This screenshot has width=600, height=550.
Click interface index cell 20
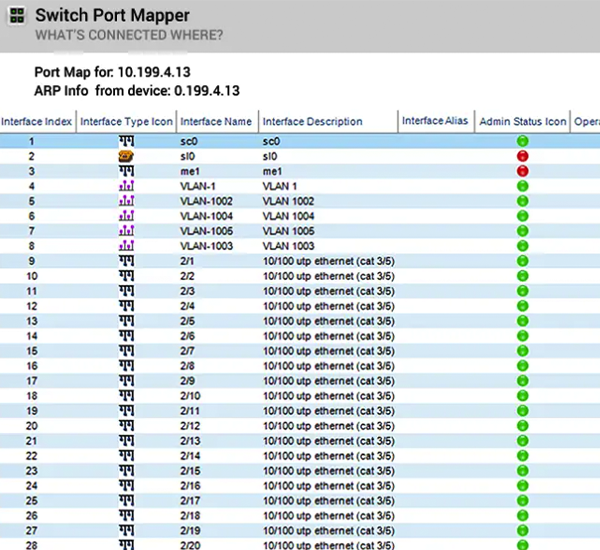tap(32, 426)
